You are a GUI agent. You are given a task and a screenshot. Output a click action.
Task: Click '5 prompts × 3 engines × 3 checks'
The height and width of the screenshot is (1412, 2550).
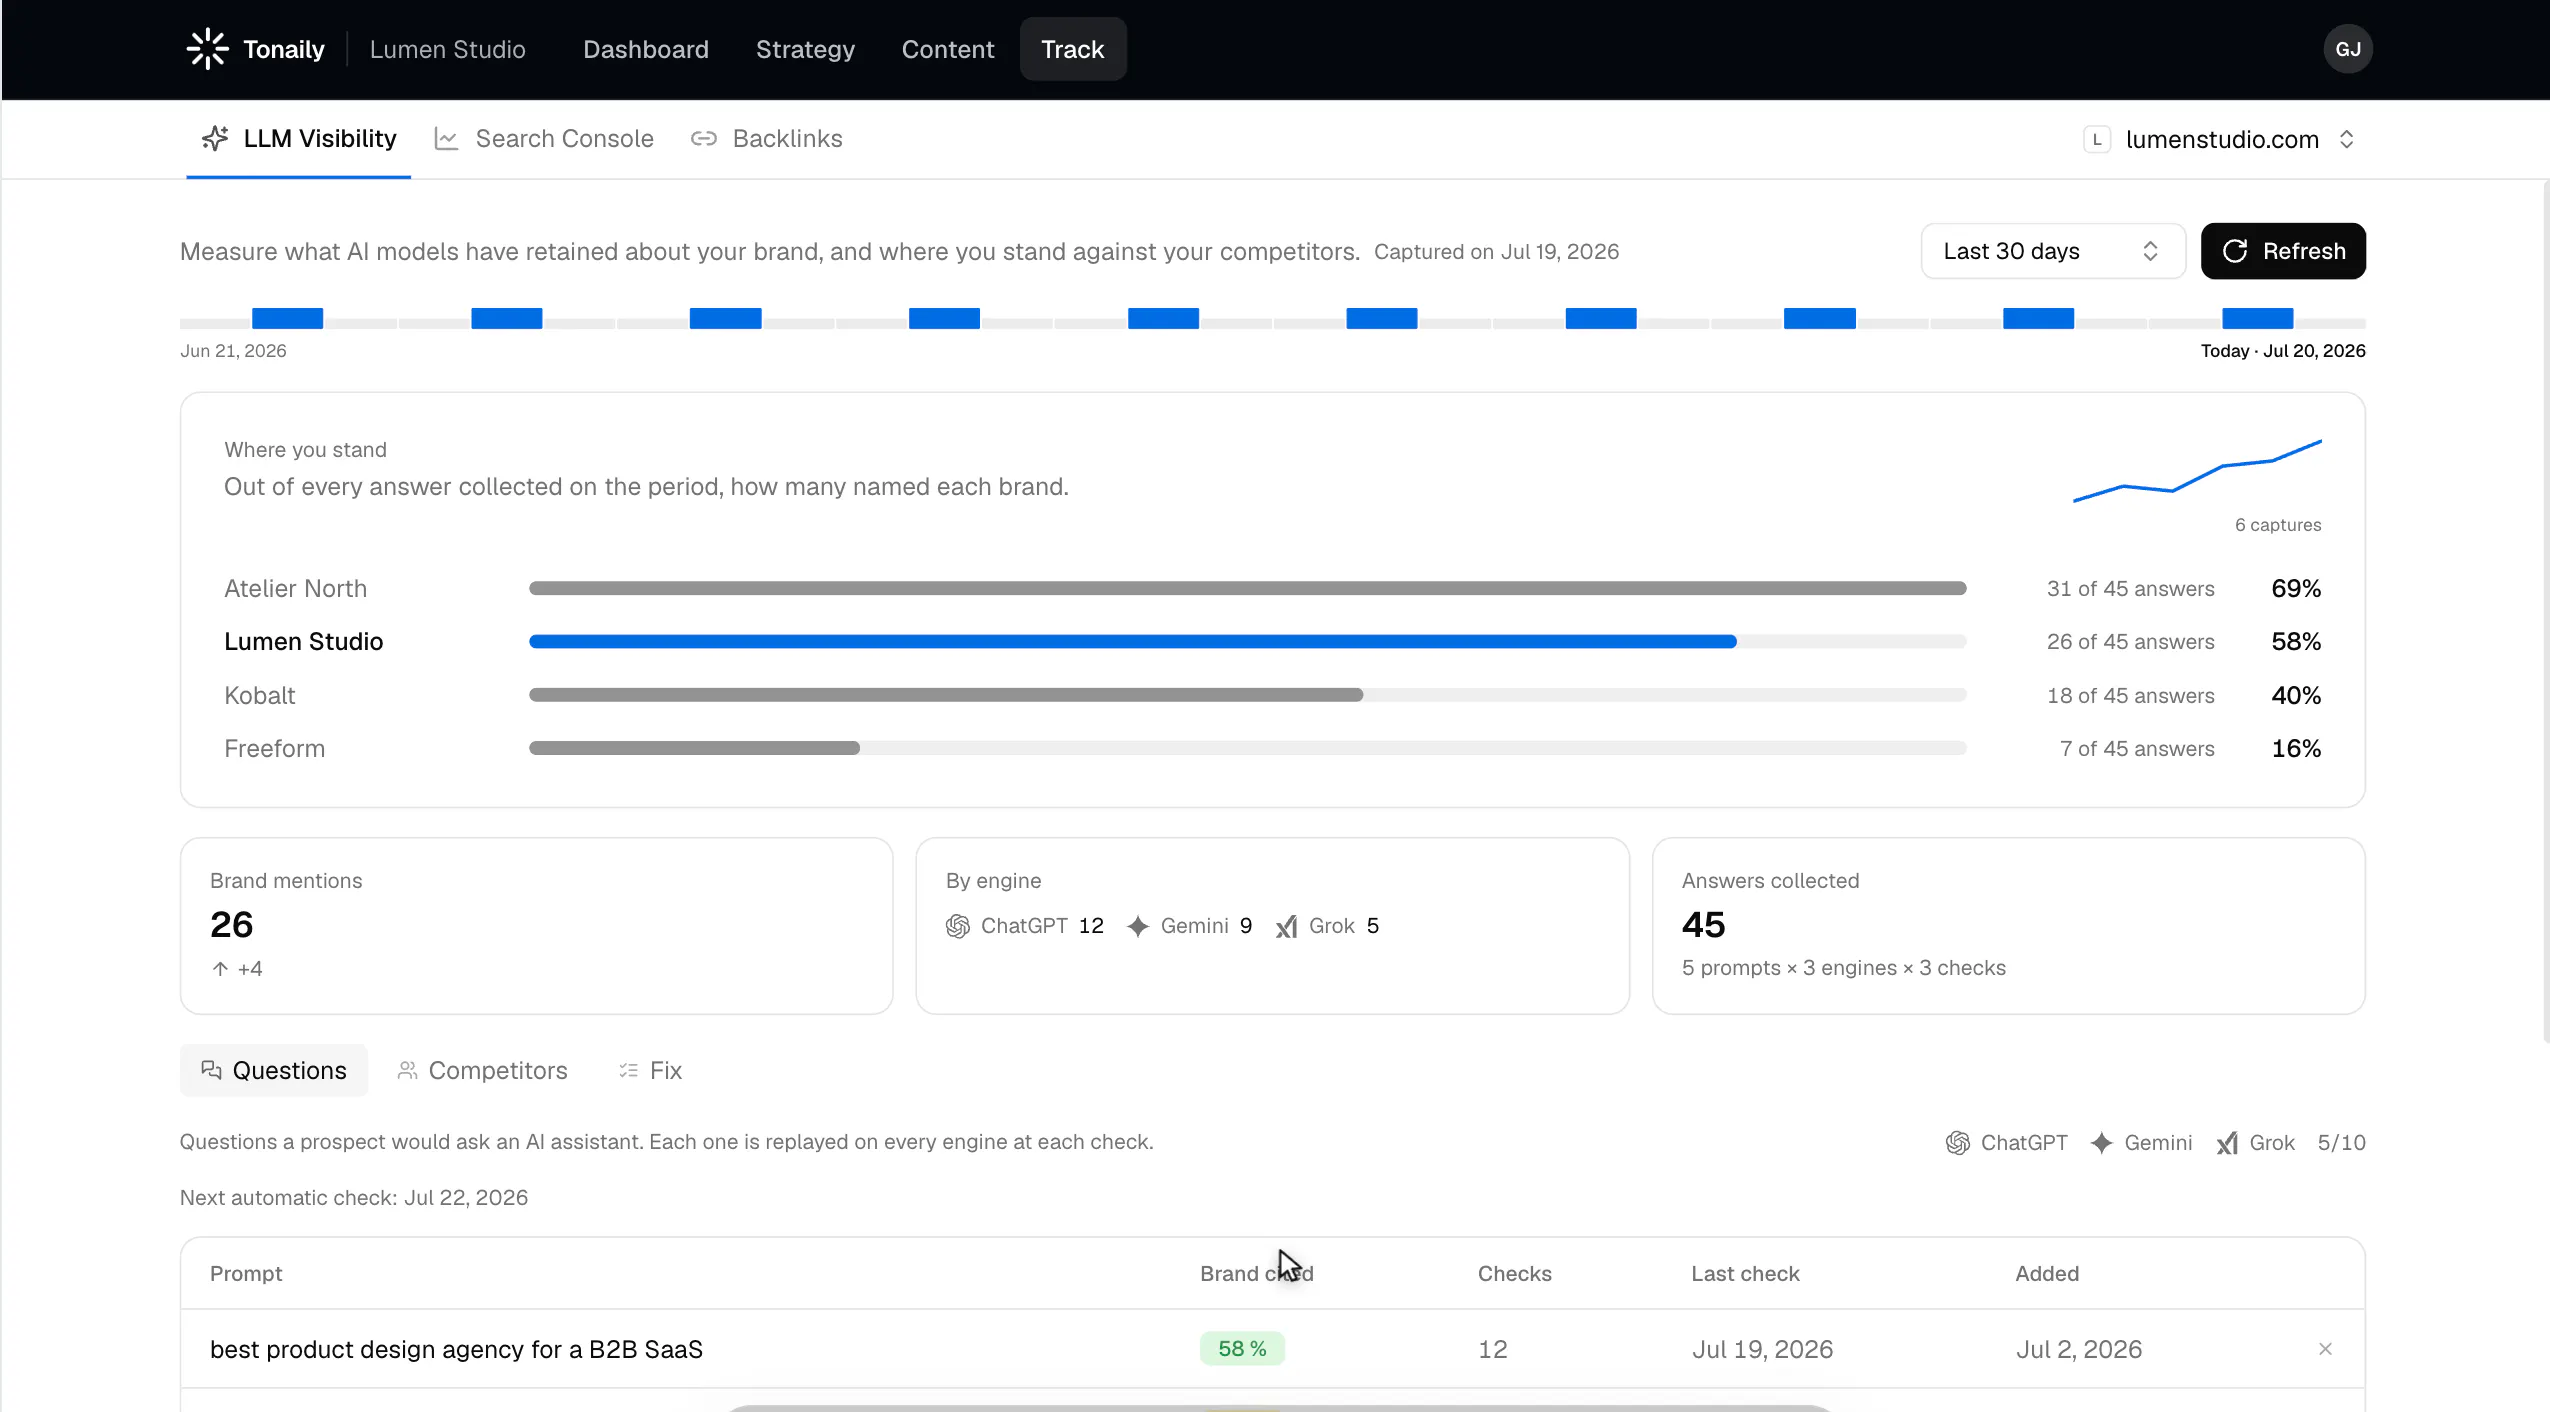click(1844, 968)
